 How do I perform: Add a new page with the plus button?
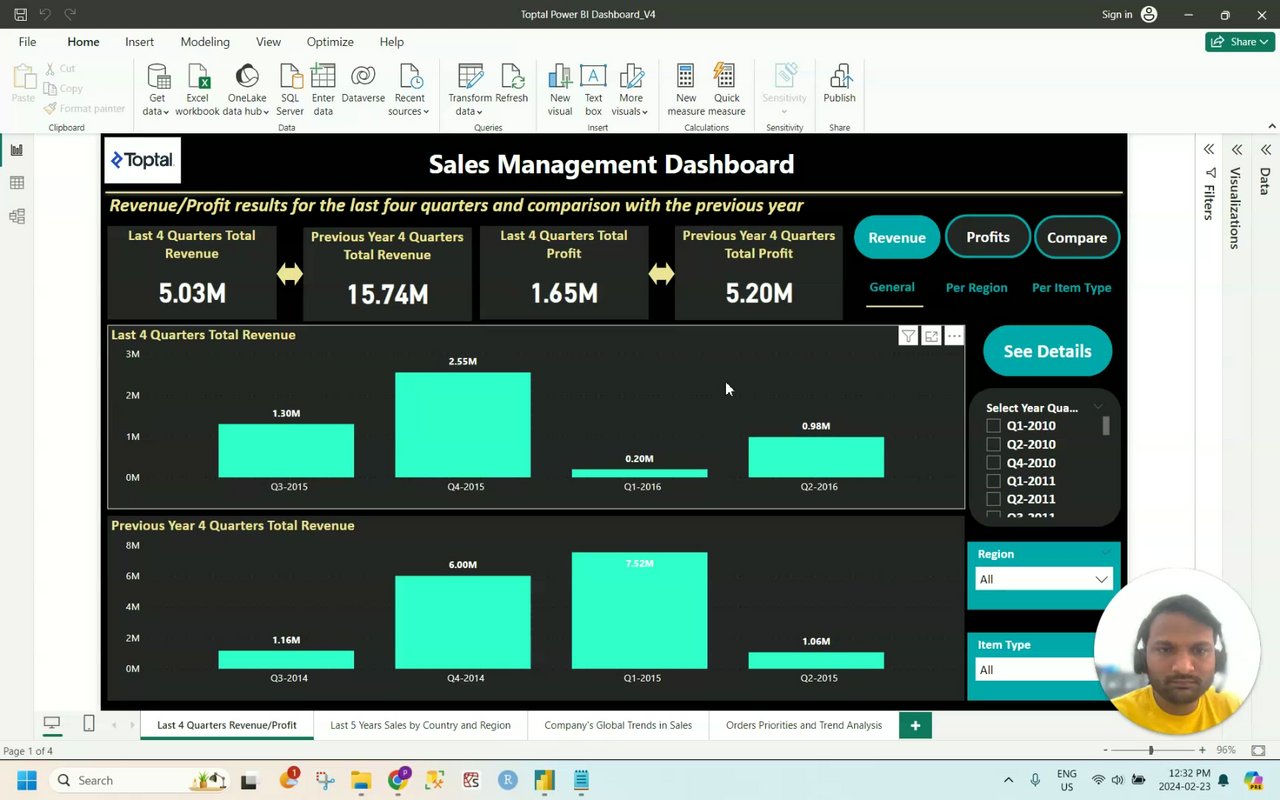[x=915, y=725]
